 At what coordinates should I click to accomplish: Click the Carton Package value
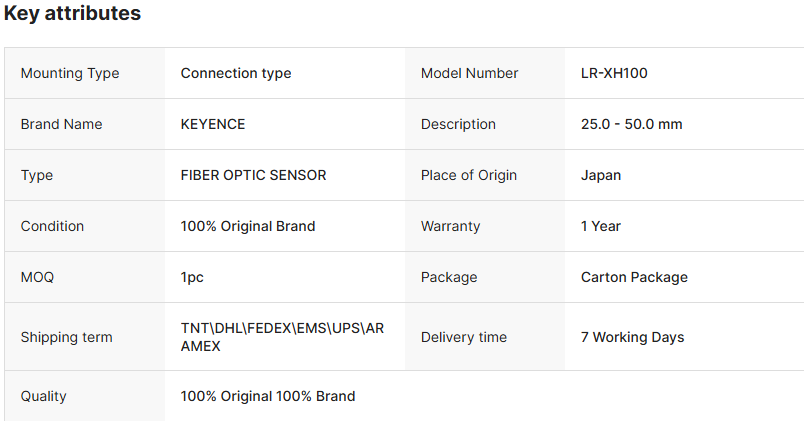(x=634, y=277)
